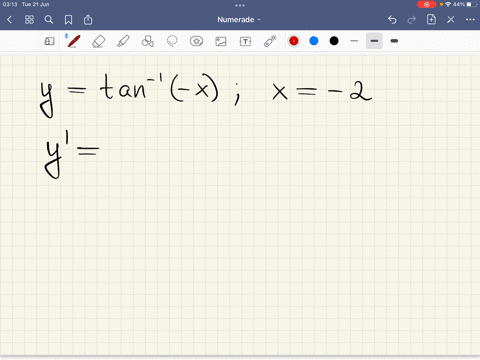Open the share/export icon

click(88, 20)
